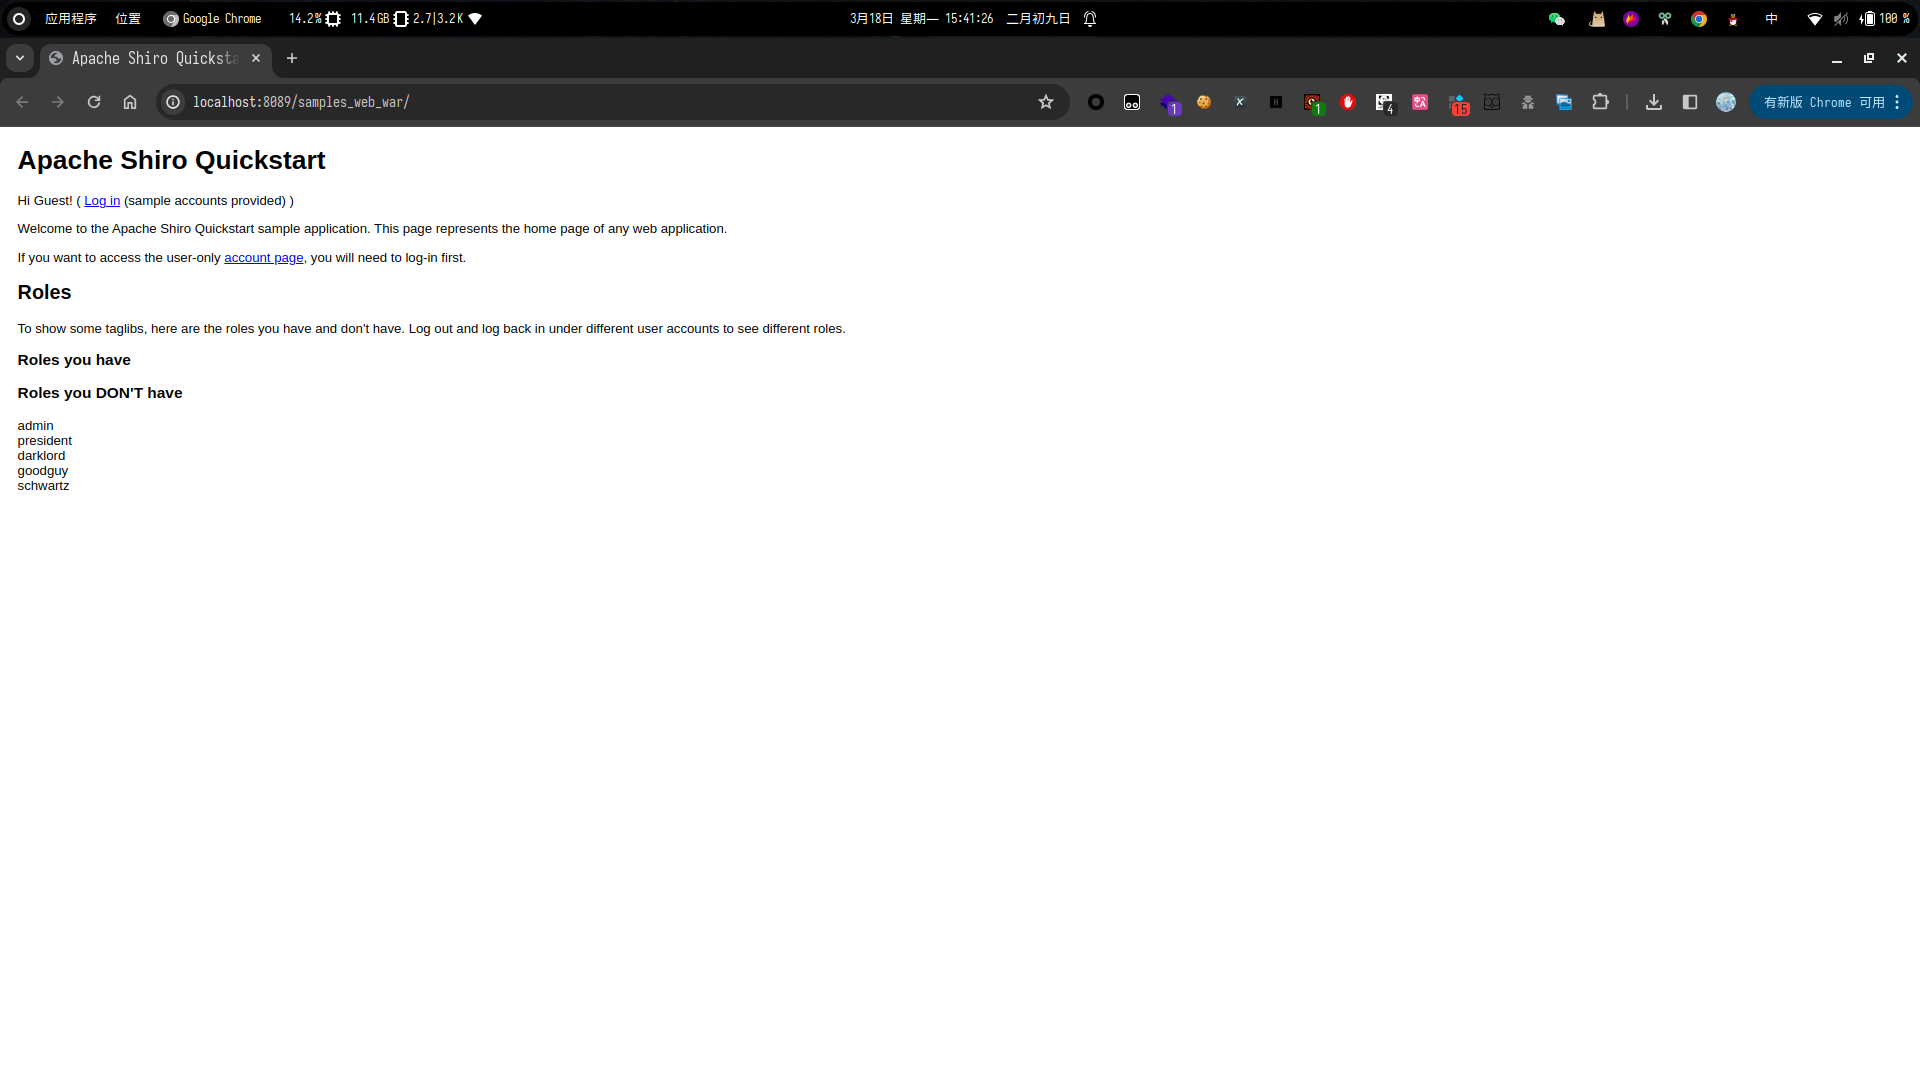Viewport: 1920px width, 1080px height.
Task: Open WeChat from the system tray
Action: click(x=1557, y=19)
